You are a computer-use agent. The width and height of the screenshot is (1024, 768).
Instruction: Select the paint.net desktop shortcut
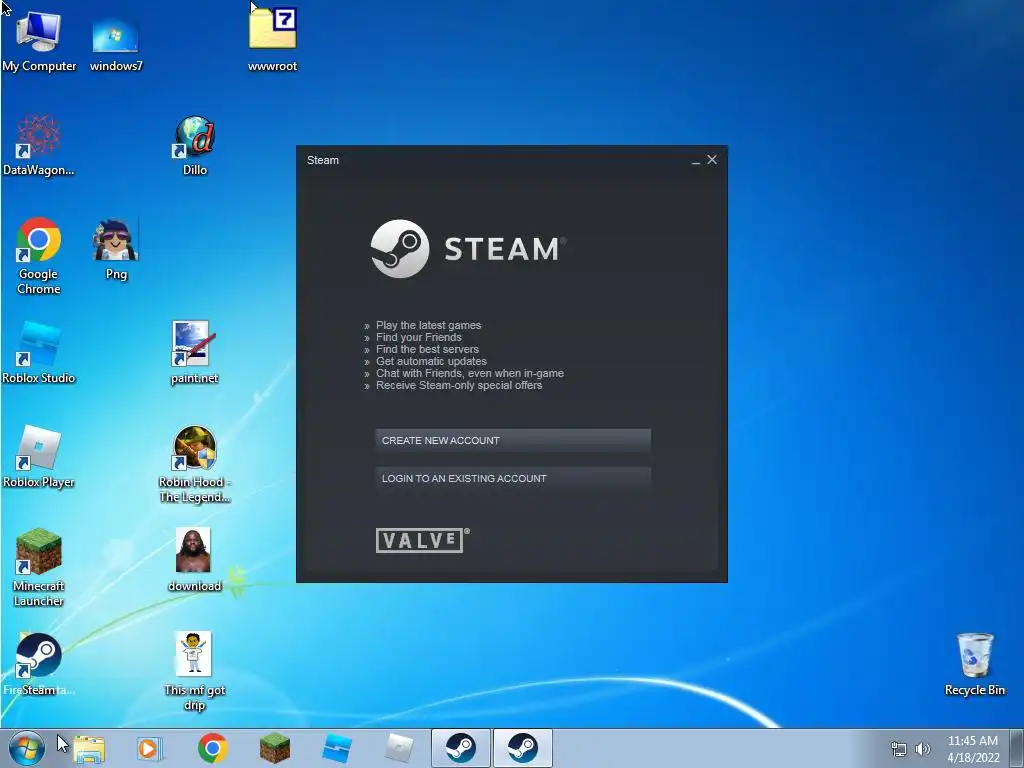click(194, 353)
